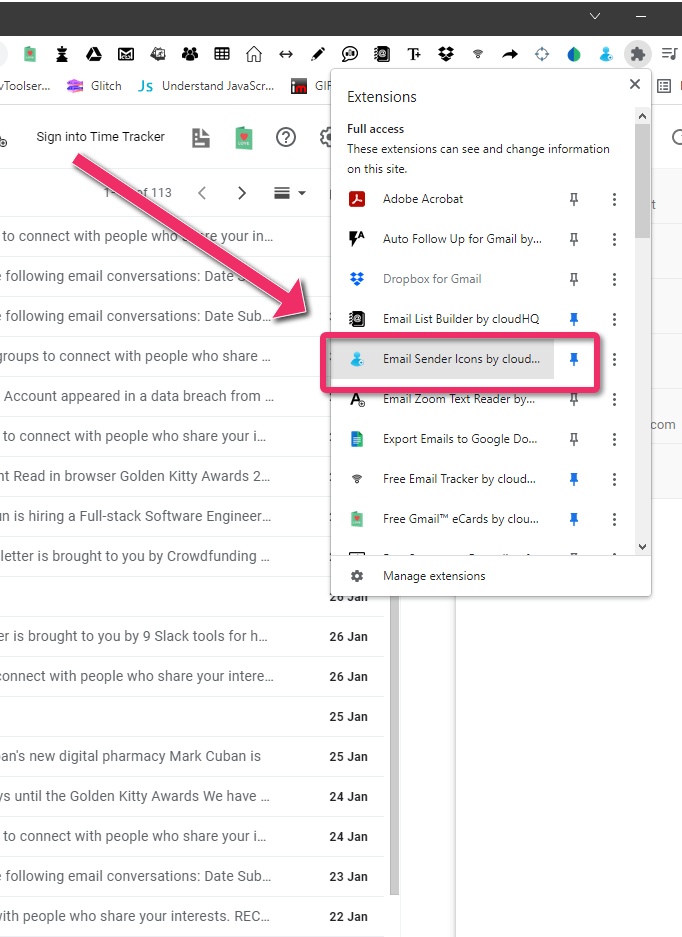Screen dimensions: 682x937
Task: Go to newer emails page arrow
Action: coord(202,193)
